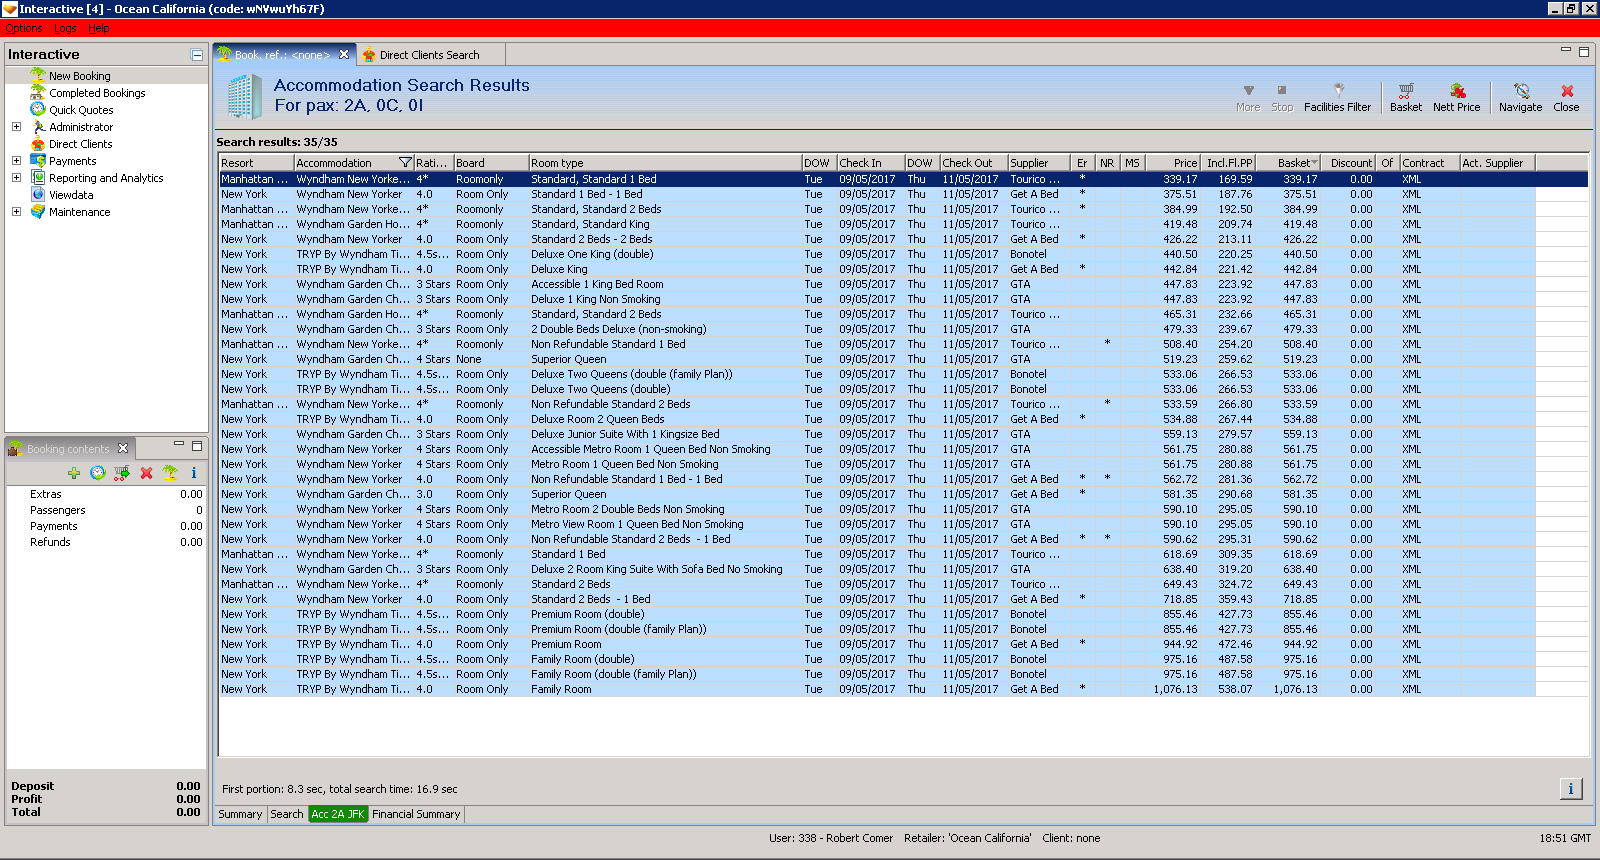Sort by the Room type column header
The width and height of the screenshot is (1600, 860).
(665, 163)
